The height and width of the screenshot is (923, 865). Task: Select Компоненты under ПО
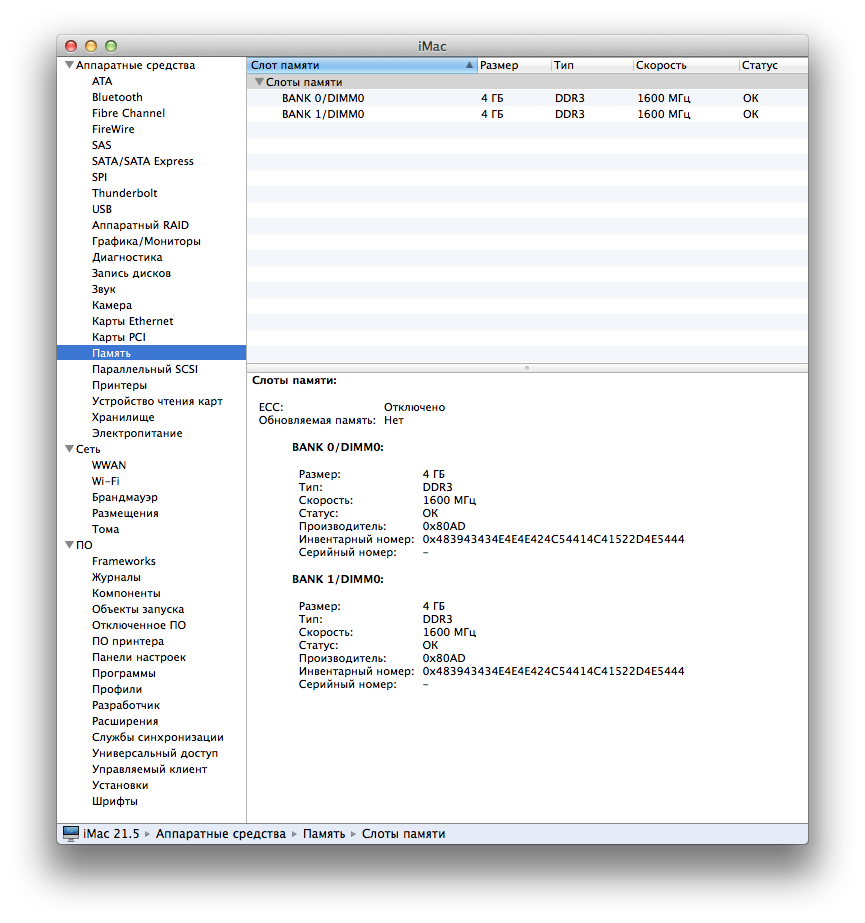126,593
